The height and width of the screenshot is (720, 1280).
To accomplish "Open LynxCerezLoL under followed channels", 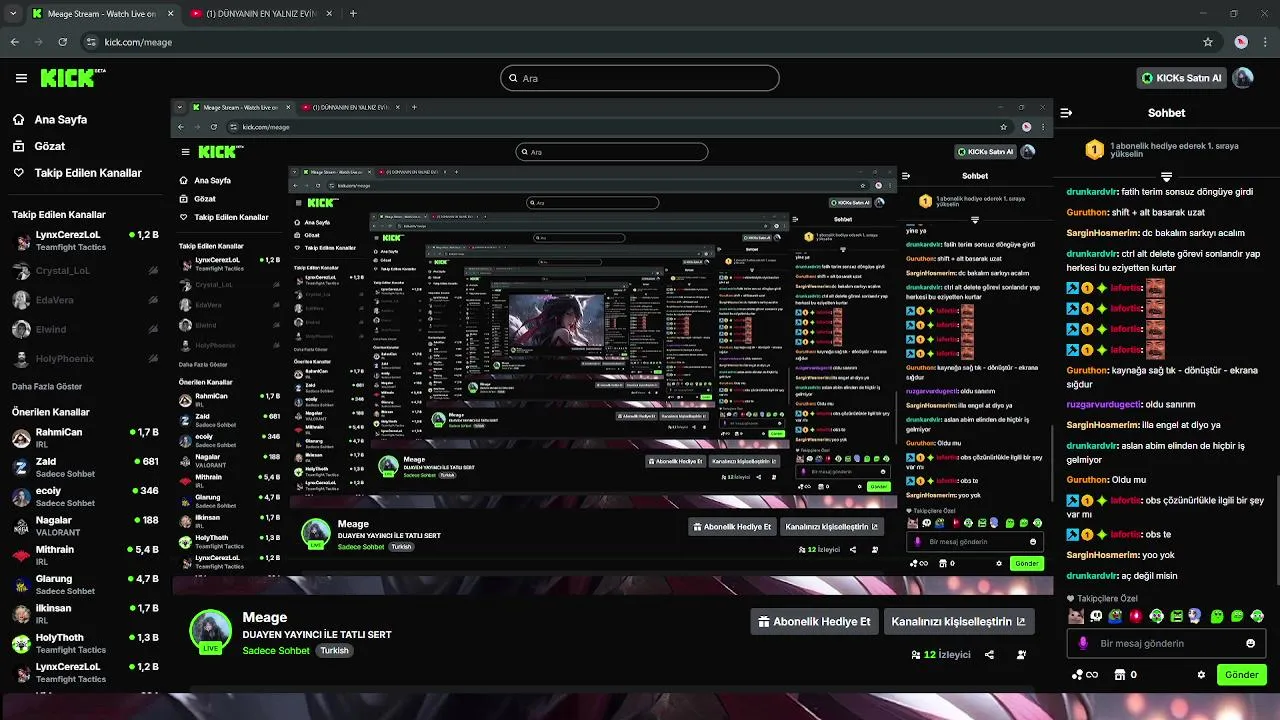I will [84, 241].
